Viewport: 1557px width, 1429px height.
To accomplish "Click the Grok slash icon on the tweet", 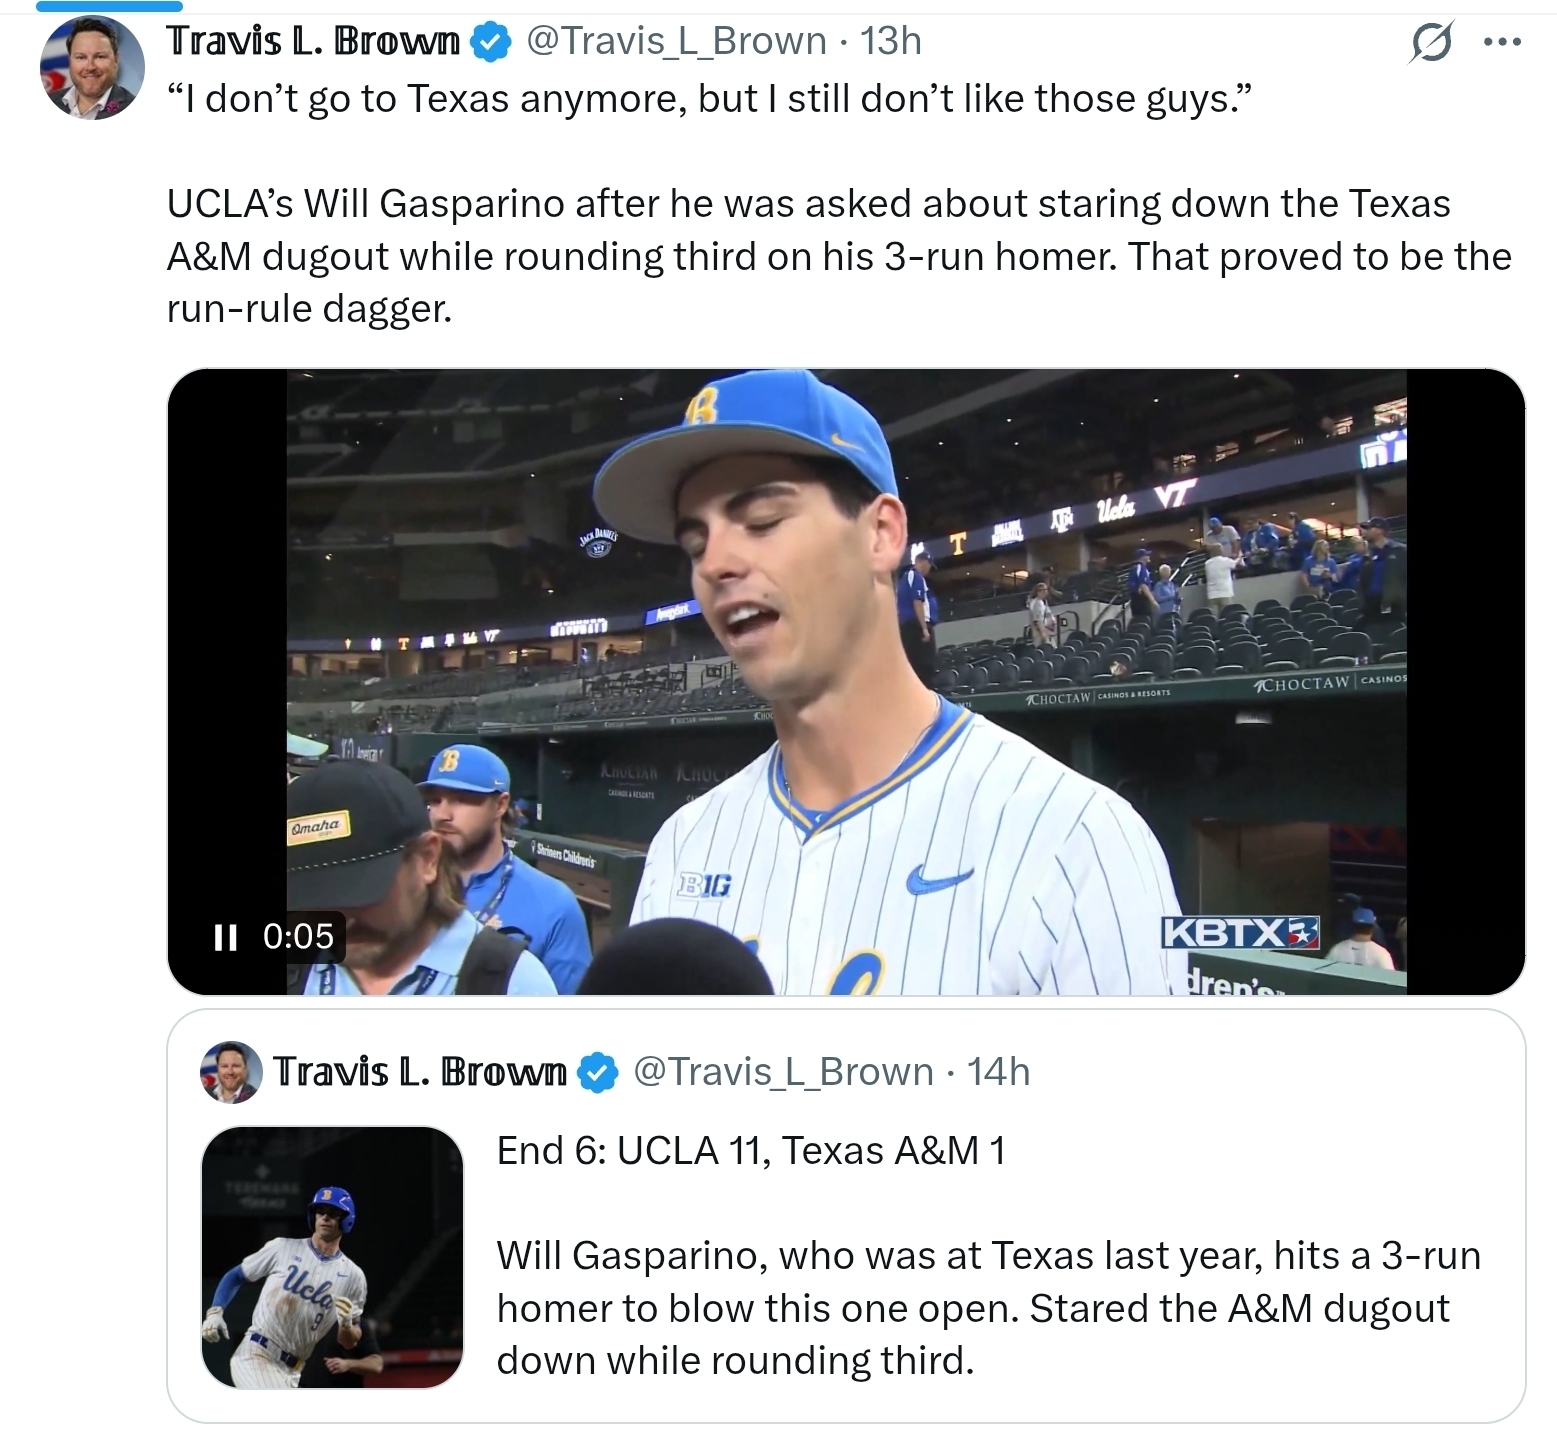I will [1430, 43].
